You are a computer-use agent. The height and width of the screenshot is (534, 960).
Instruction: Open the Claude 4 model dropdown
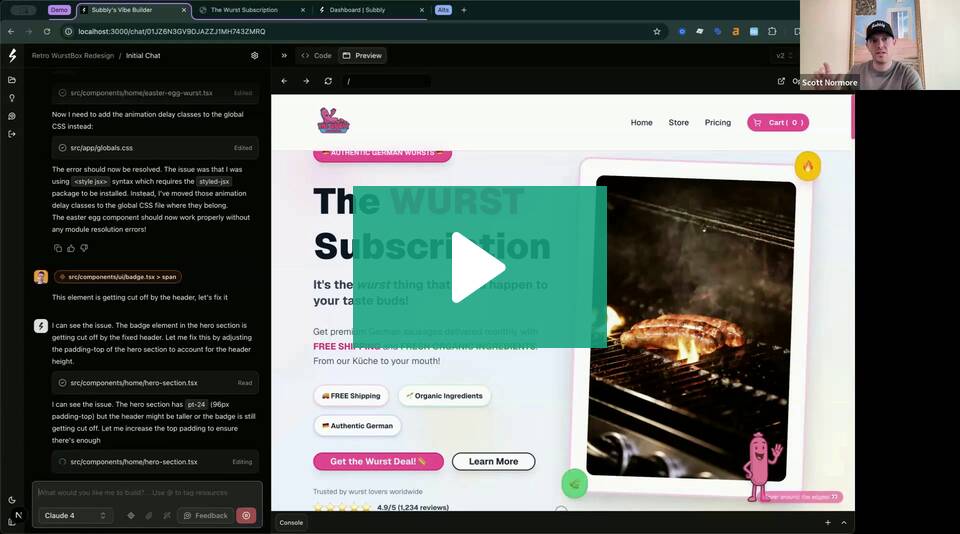75,516
